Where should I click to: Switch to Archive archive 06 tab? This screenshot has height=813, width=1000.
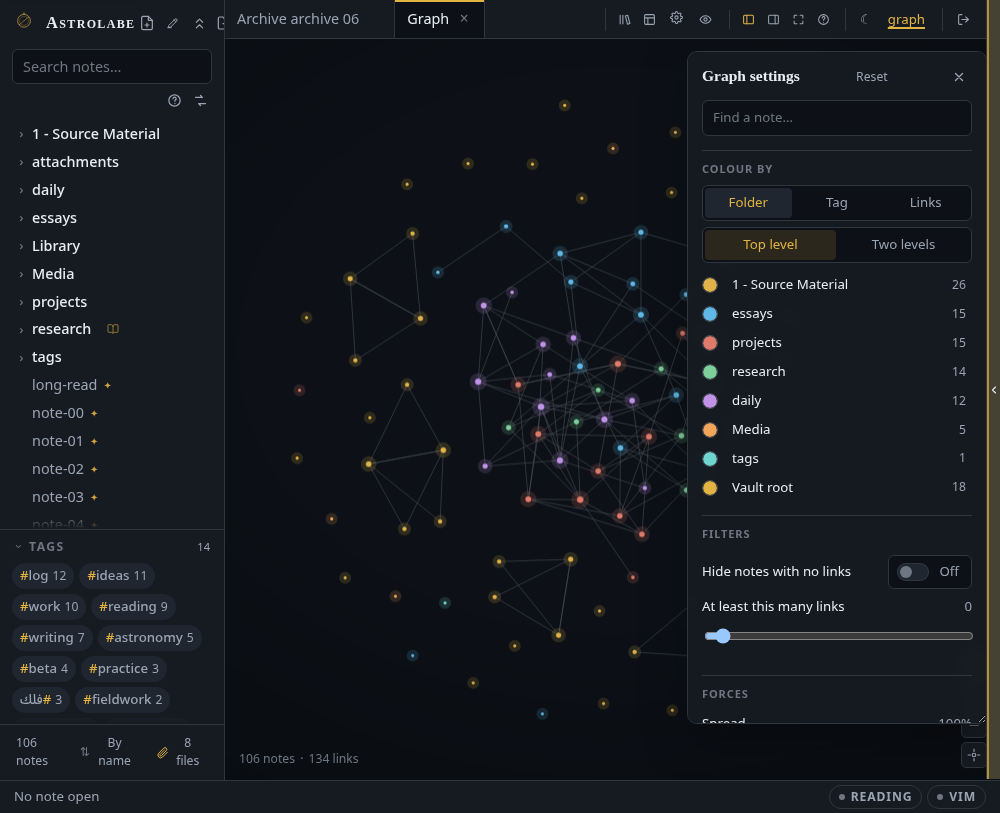coord(298,19)
